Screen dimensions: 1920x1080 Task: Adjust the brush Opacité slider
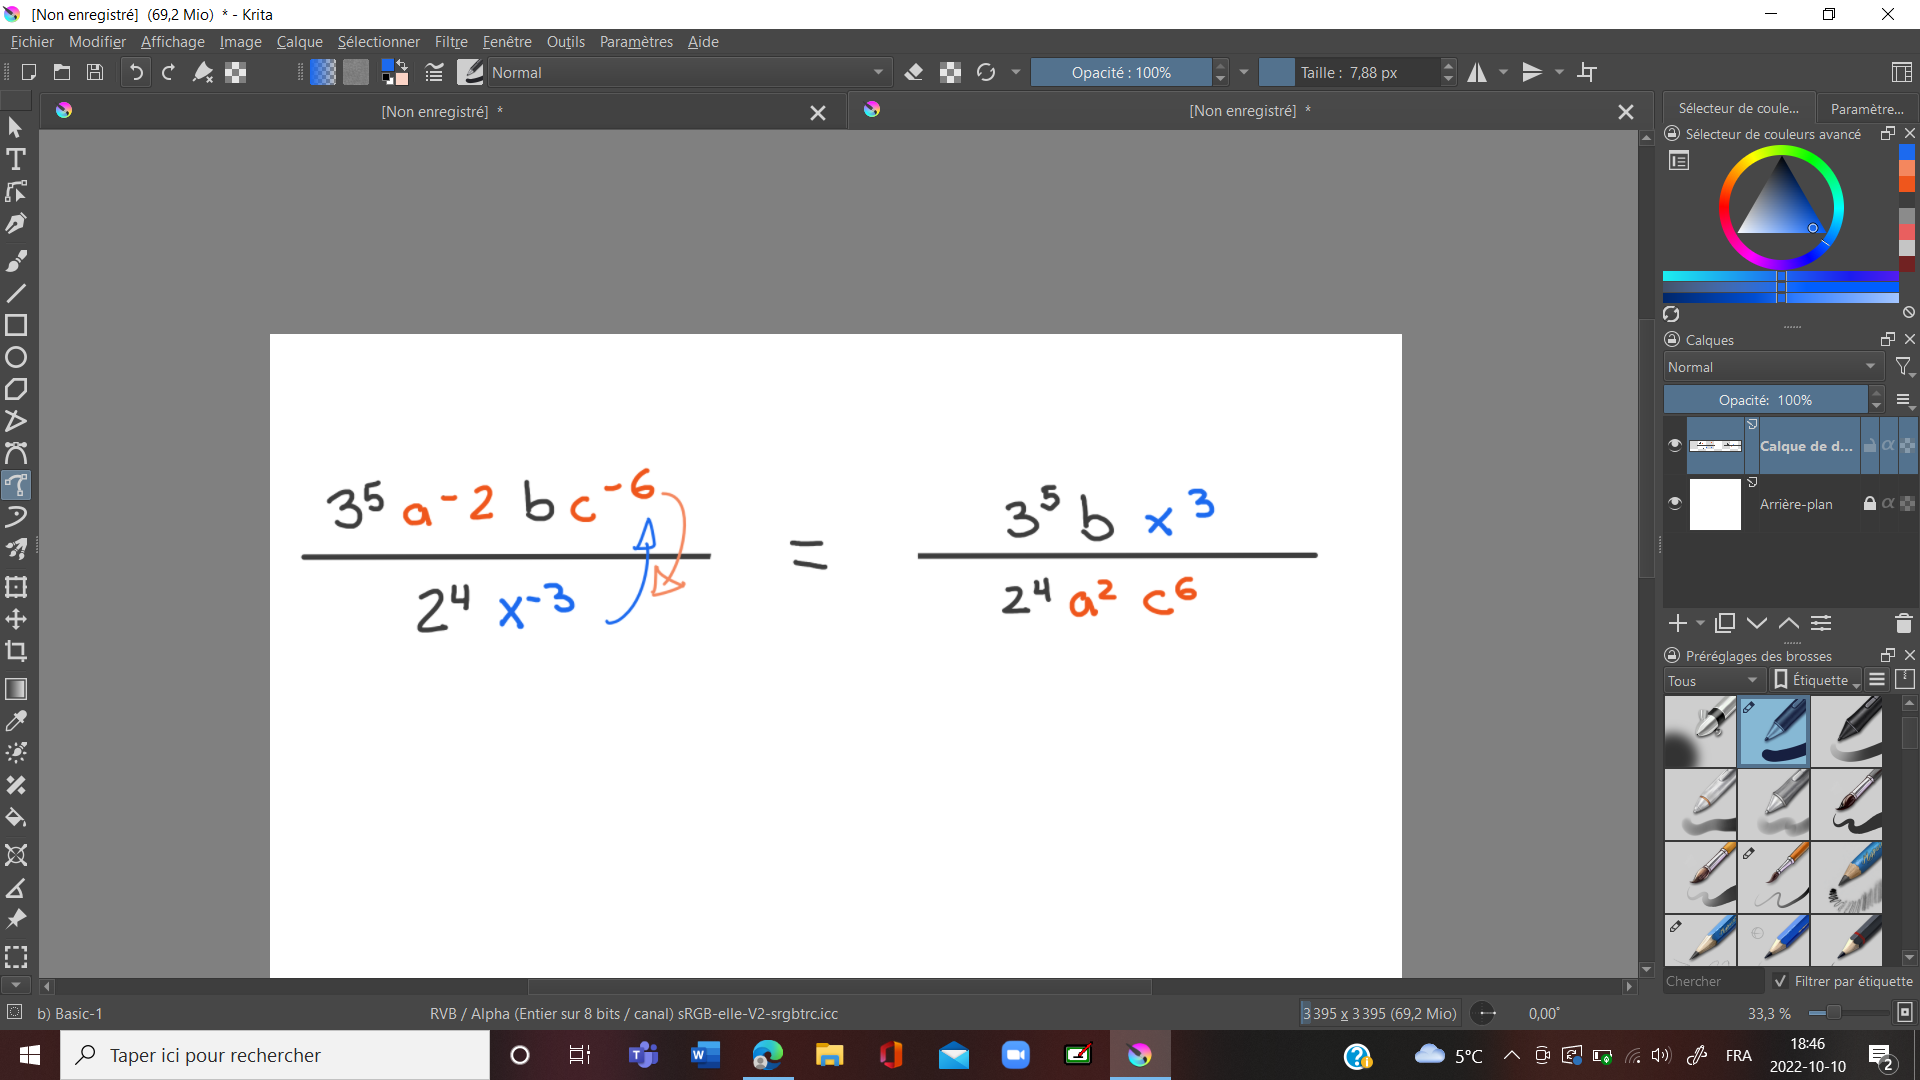(1120, 72)
